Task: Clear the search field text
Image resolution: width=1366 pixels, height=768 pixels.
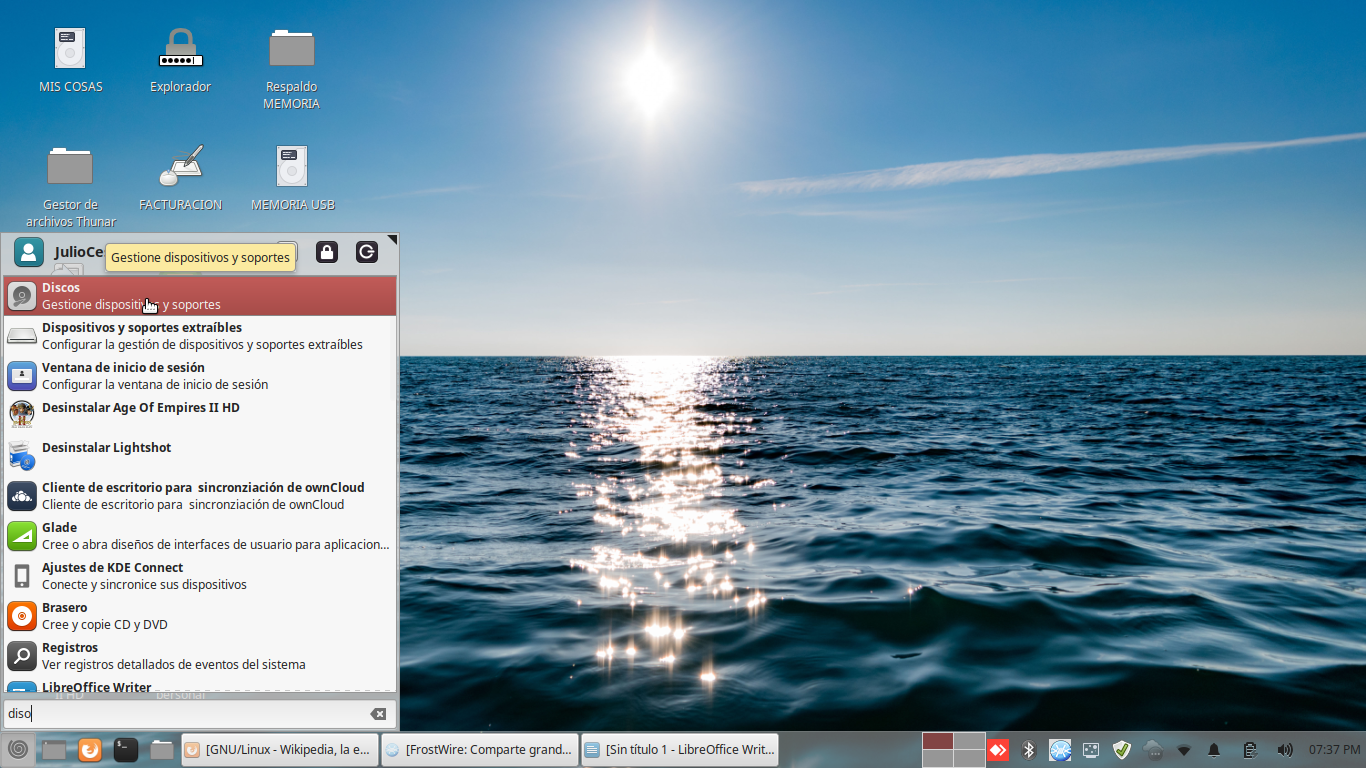Action: click(x=378, y=714)
